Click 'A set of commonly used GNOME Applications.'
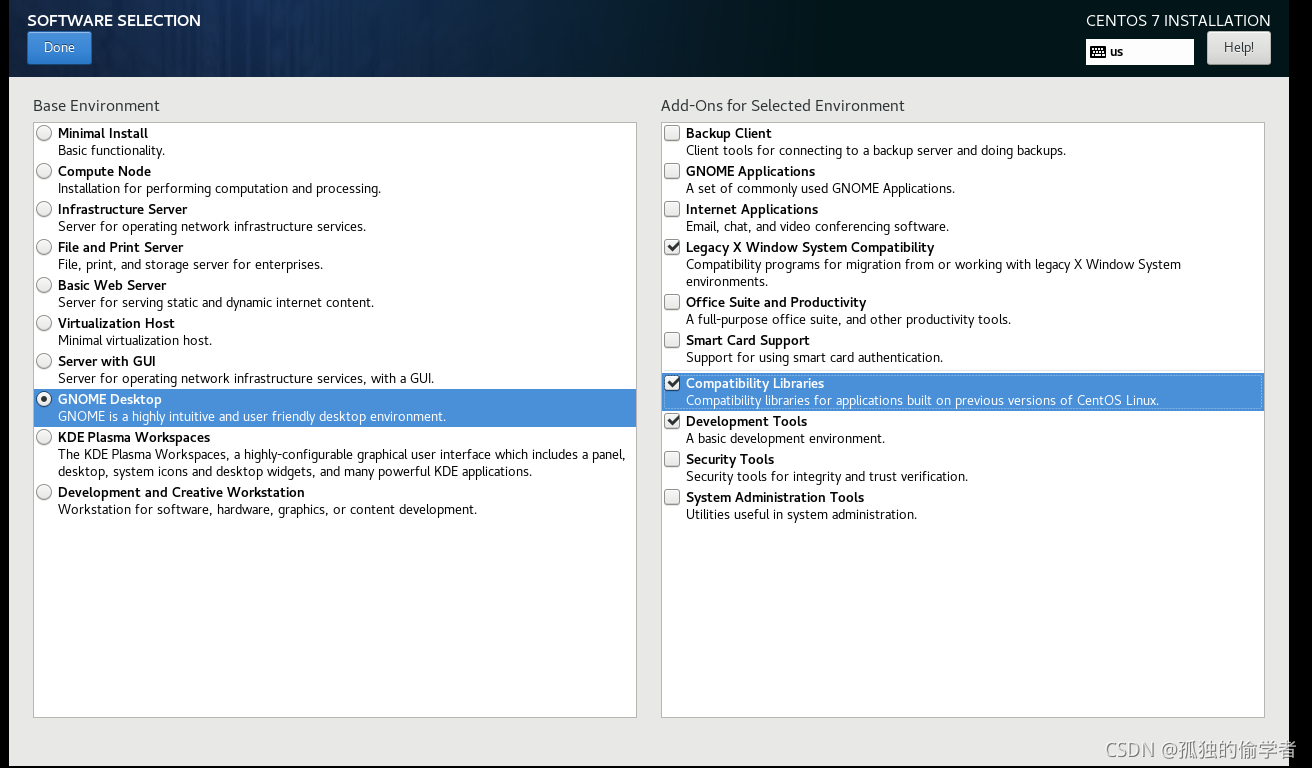This screenshot has width=1312, height=768. click(820, 189)
